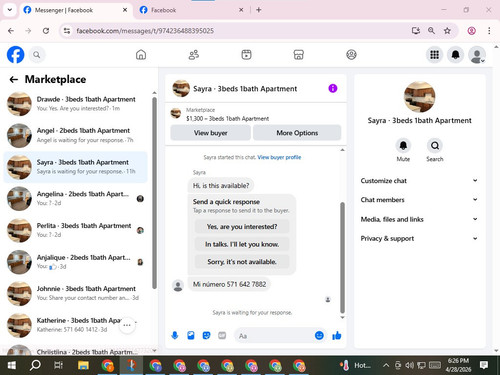500x375 pixels.
Task: Open the Johnnie 3beds 1bath conversation
Action: coord(76,293)
